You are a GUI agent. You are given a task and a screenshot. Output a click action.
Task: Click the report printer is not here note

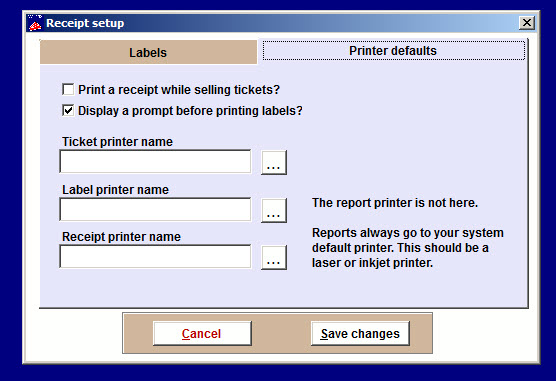[x=395, y=203]
